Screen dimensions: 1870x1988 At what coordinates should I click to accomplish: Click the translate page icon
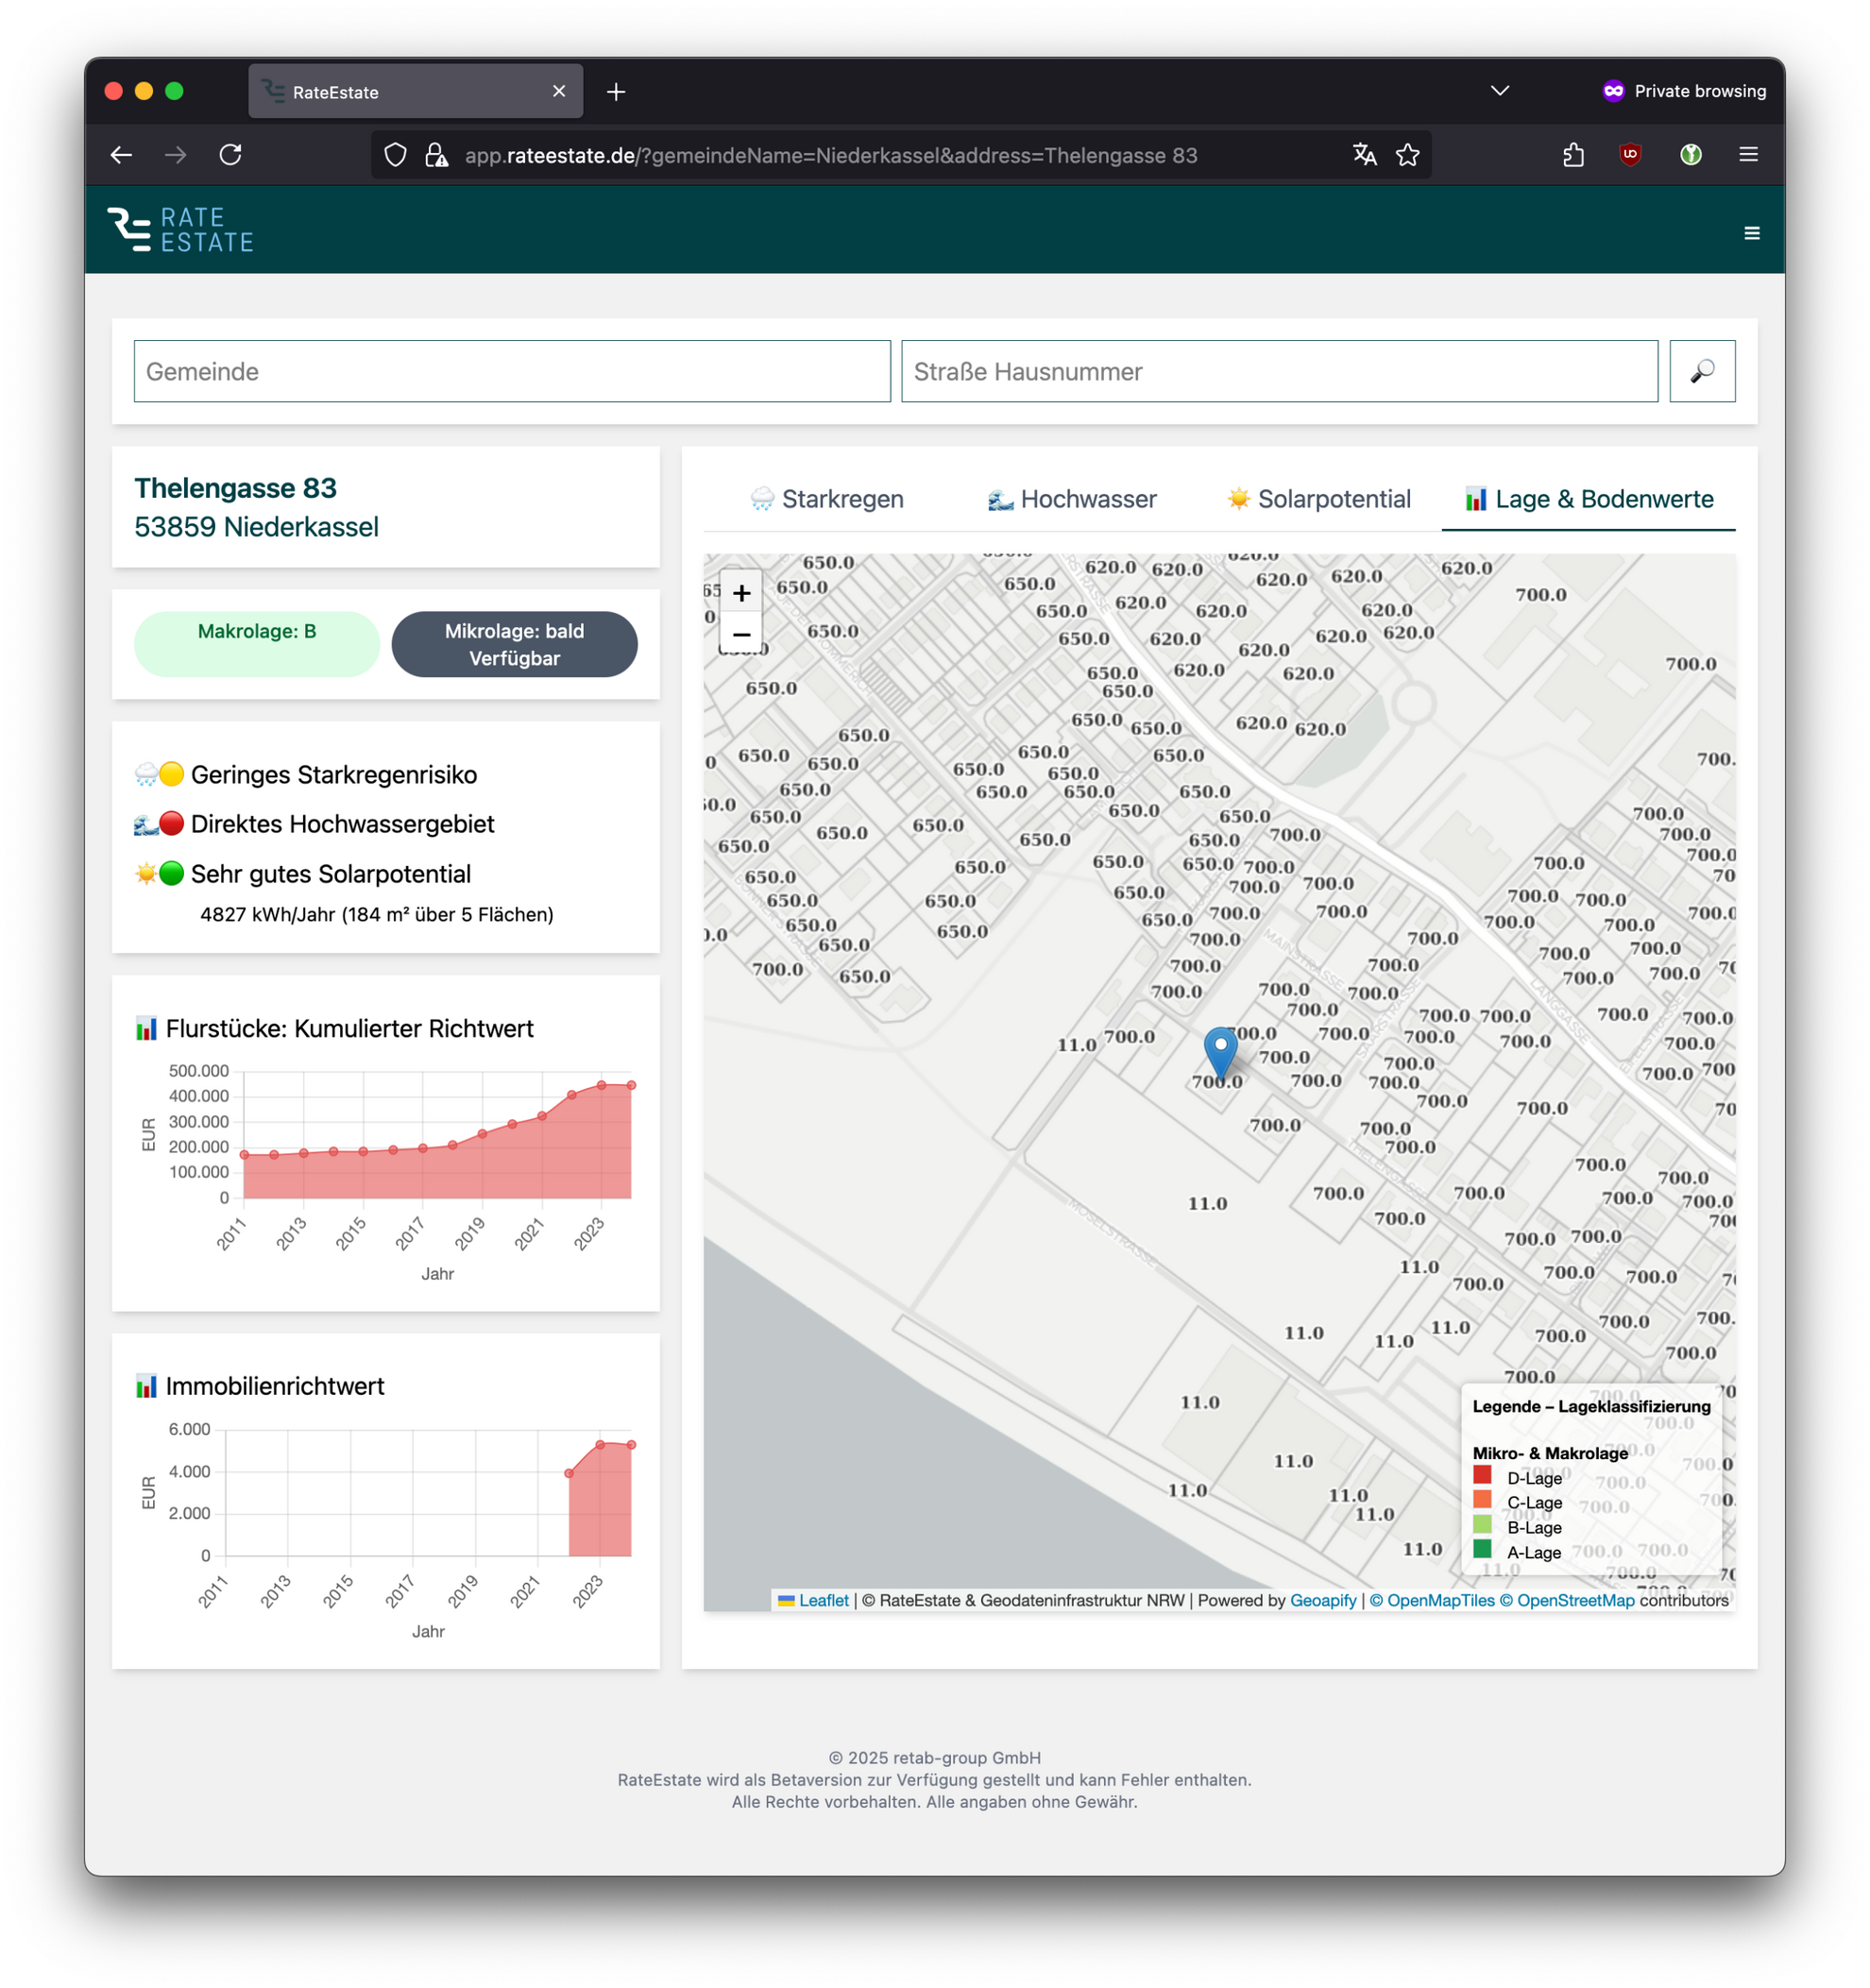[x=1364, y=155]
